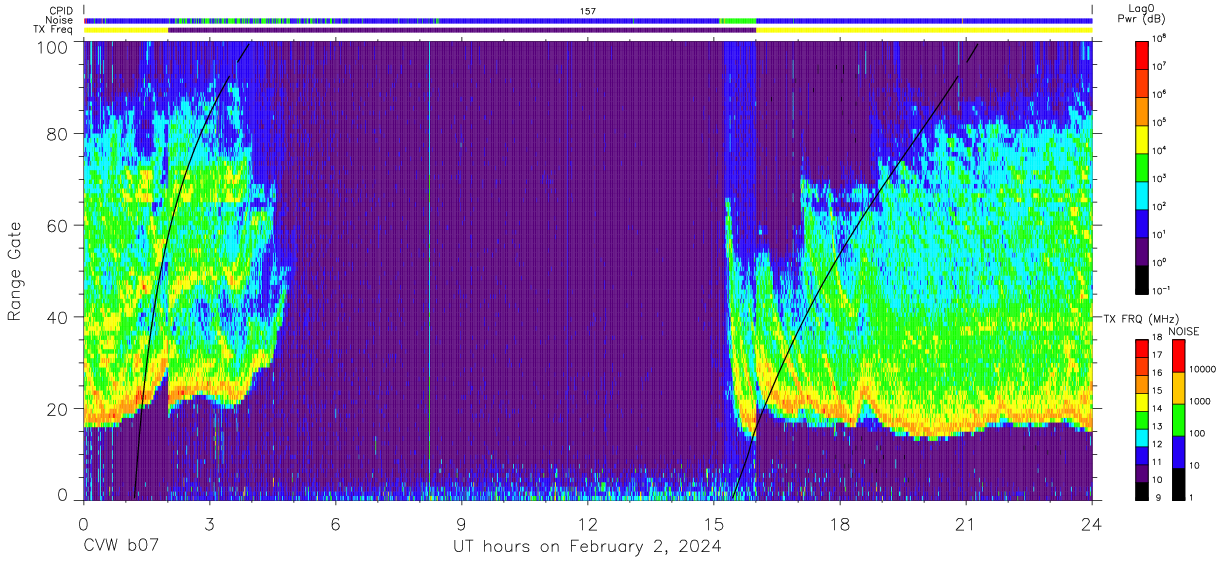Click the 'Range Gate' y-axis title
This screenshot has height=567, width=1228.
click(x=15, y=271)
